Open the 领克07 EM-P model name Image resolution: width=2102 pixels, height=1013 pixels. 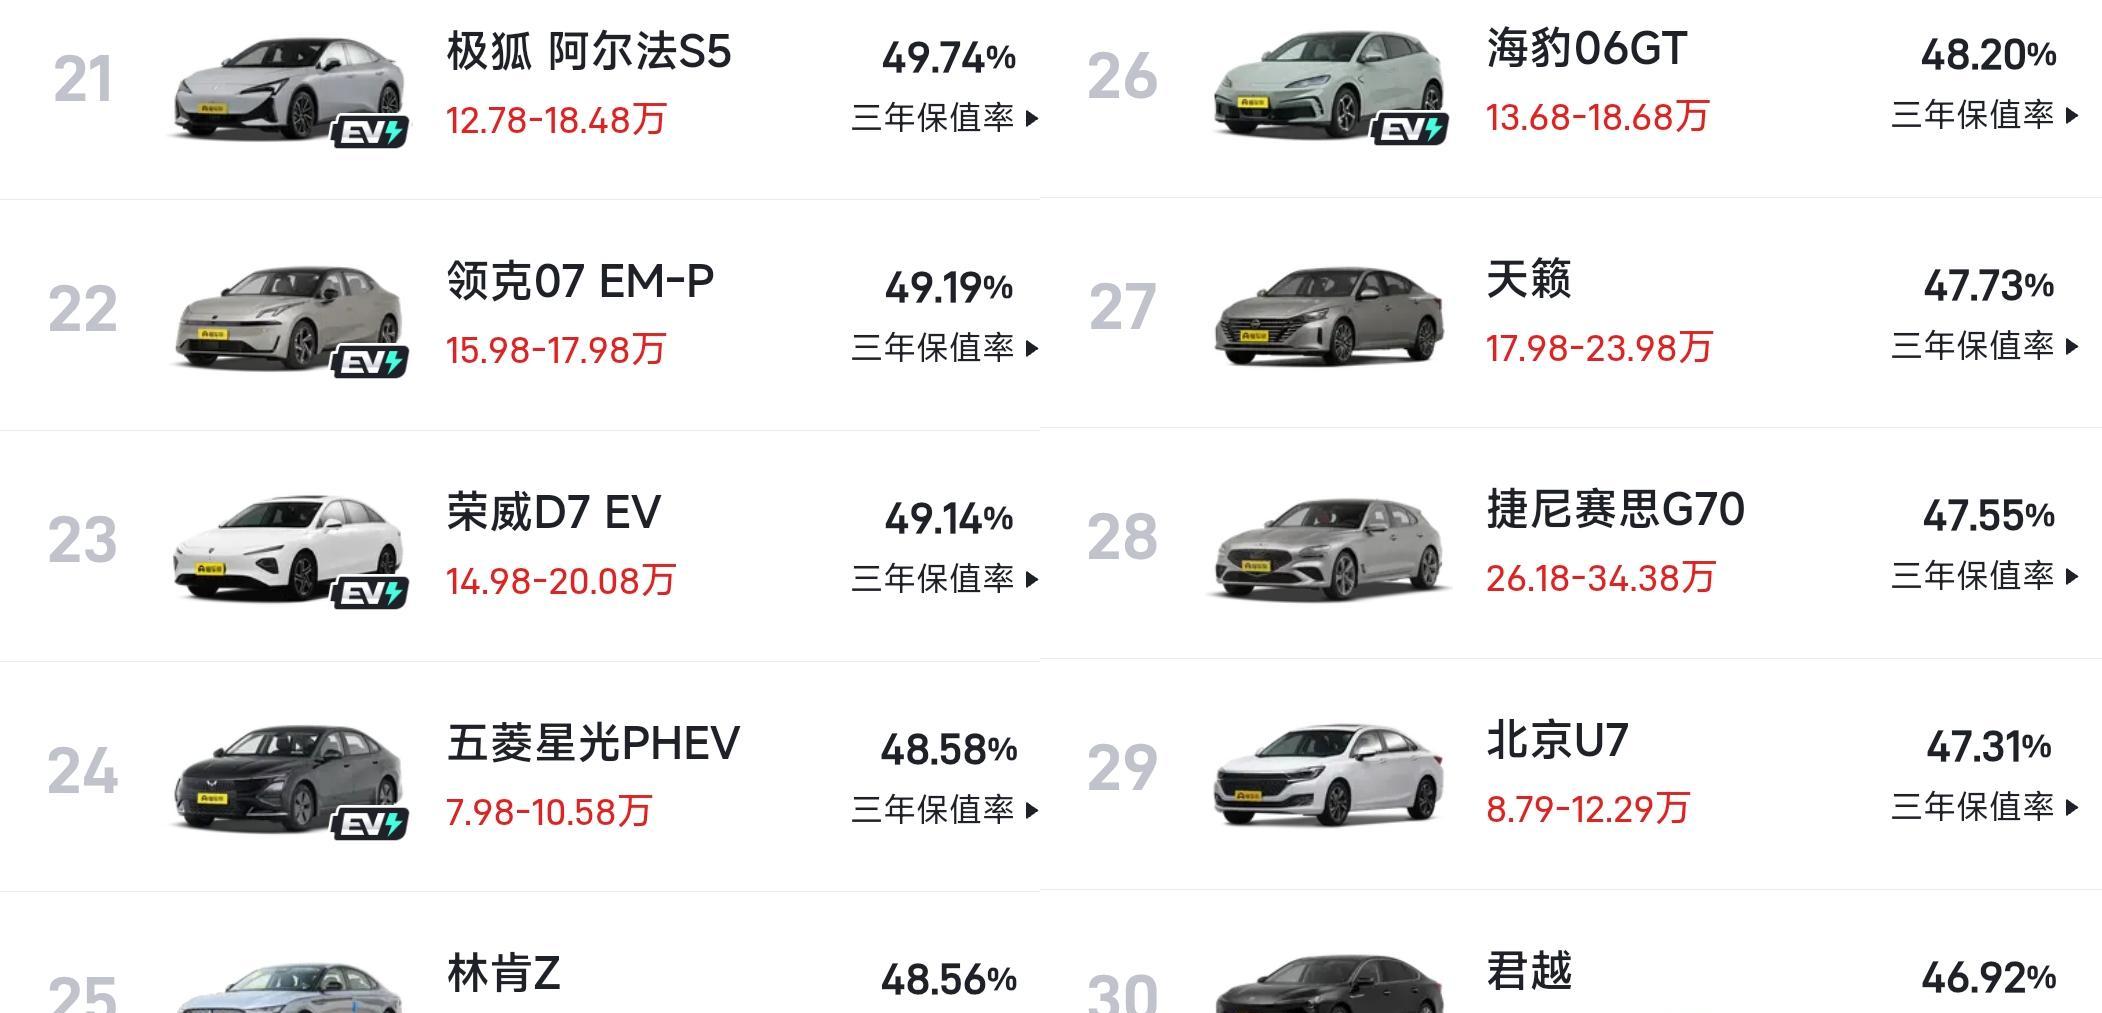(x=580, y=282)
